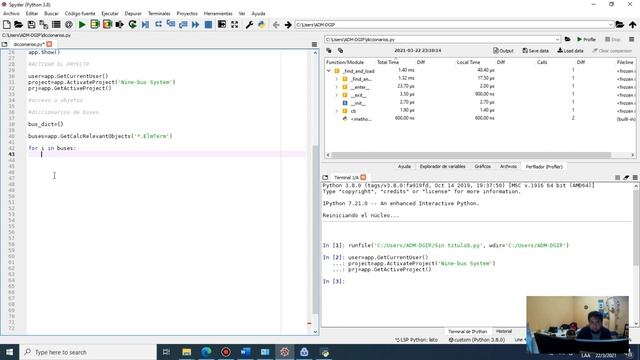
Task: Open profiler pane options hamburger menu
Action: (631, 40)
